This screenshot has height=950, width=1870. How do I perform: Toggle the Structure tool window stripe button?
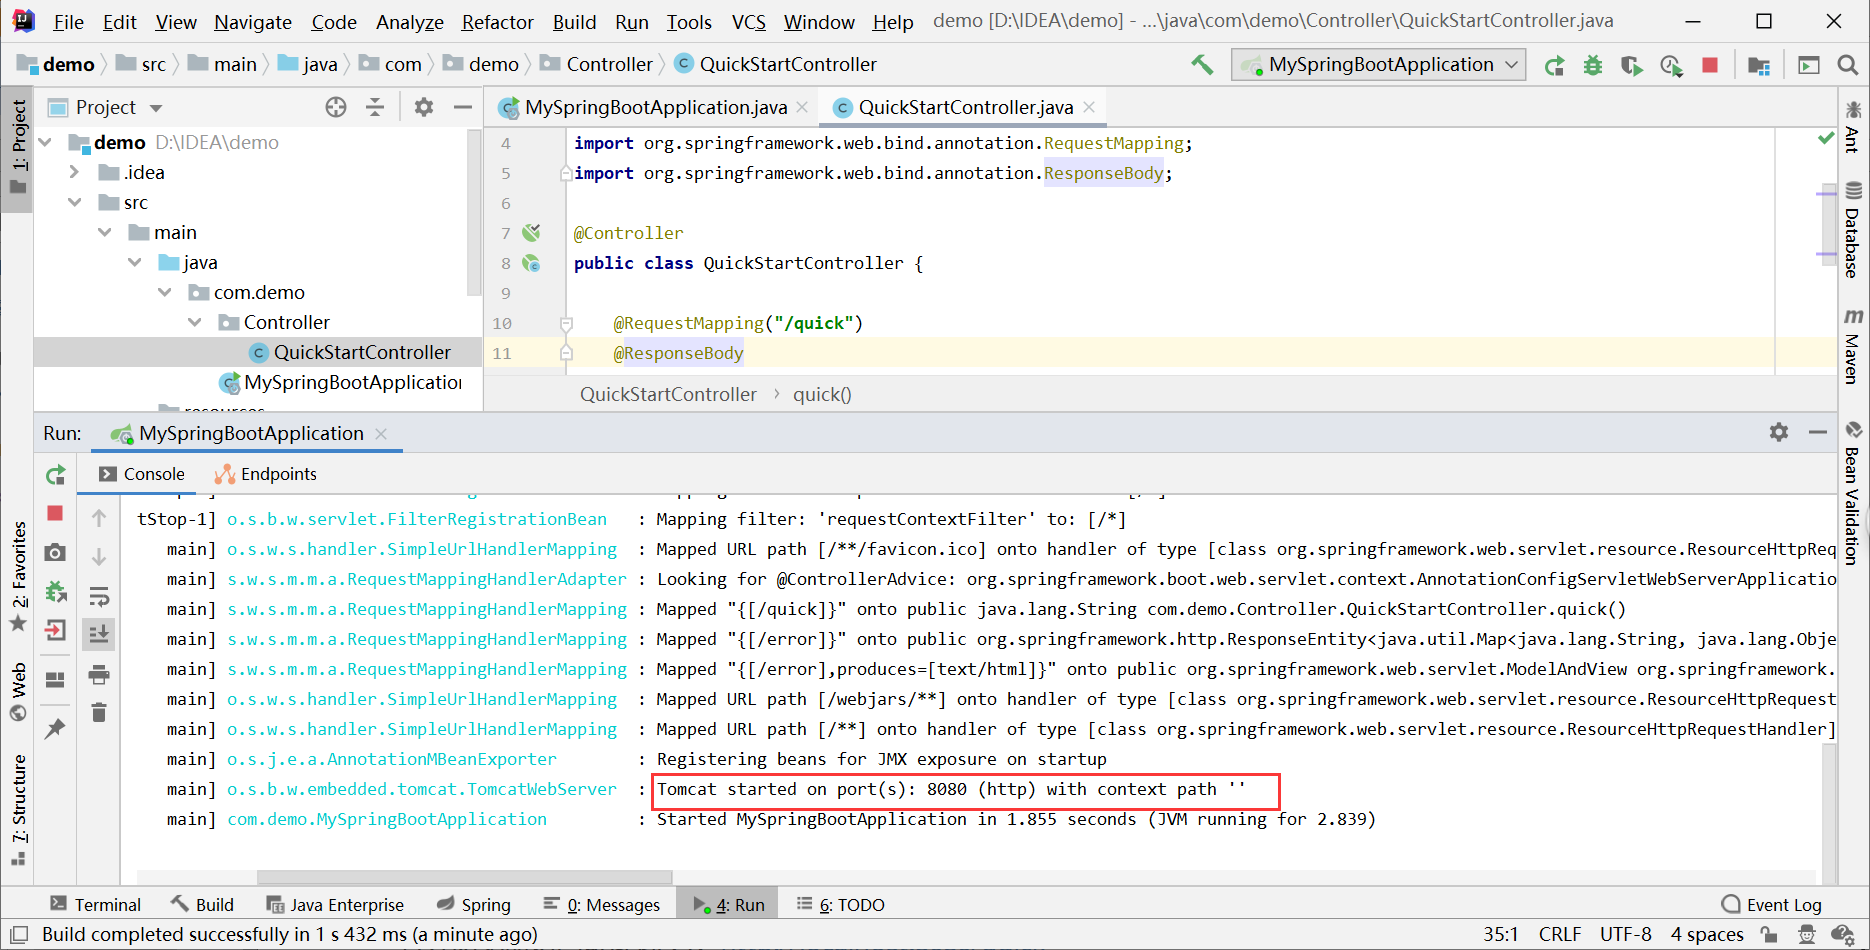pos(18,810)
